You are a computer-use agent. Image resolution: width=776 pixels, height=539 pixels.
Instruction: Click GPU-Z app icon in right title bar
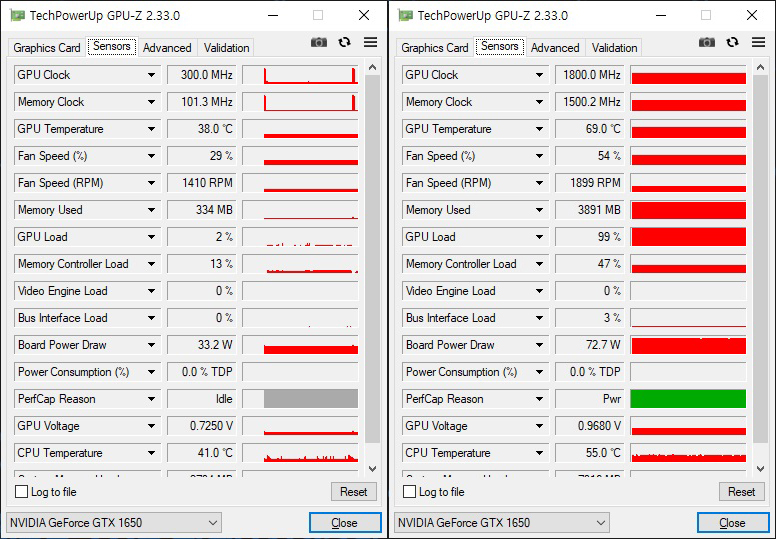406,15
